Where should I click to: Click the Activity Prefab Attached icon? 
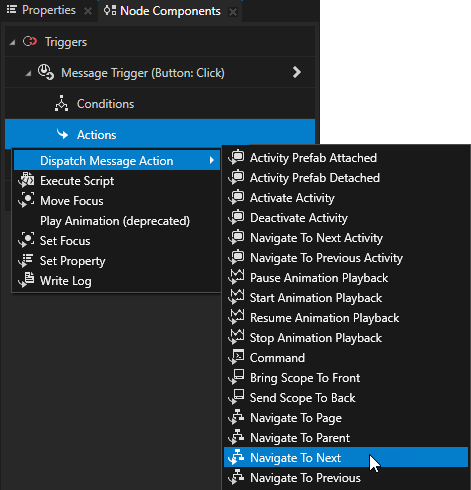[236, 157]
